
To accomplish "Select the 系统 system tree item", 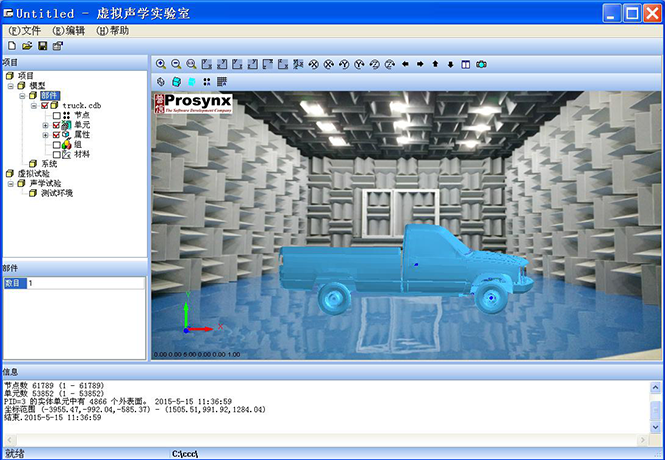I will pos(48,164).
